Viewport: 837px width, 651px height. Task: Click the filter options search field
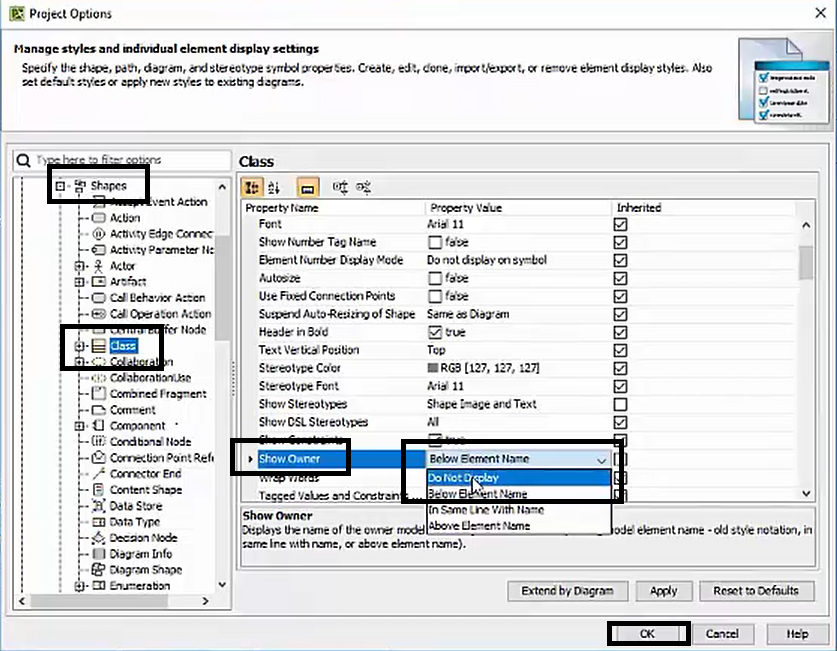[120, 160]
